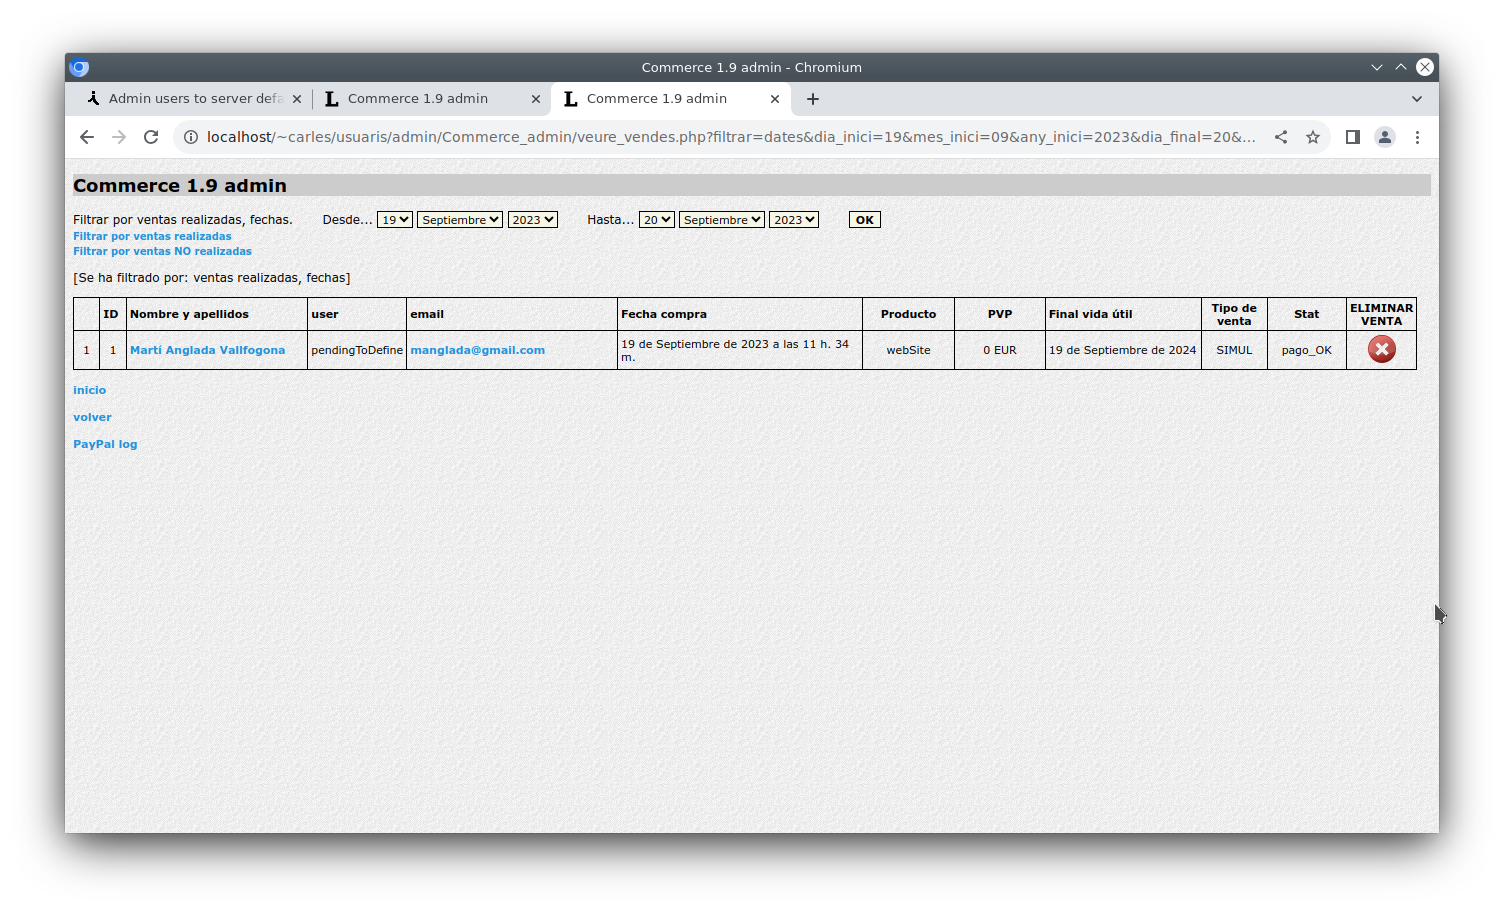1504x910 pixels.
Task: Open a new tab with plus button
Action: pyautogui.click(x=813, y=99)
